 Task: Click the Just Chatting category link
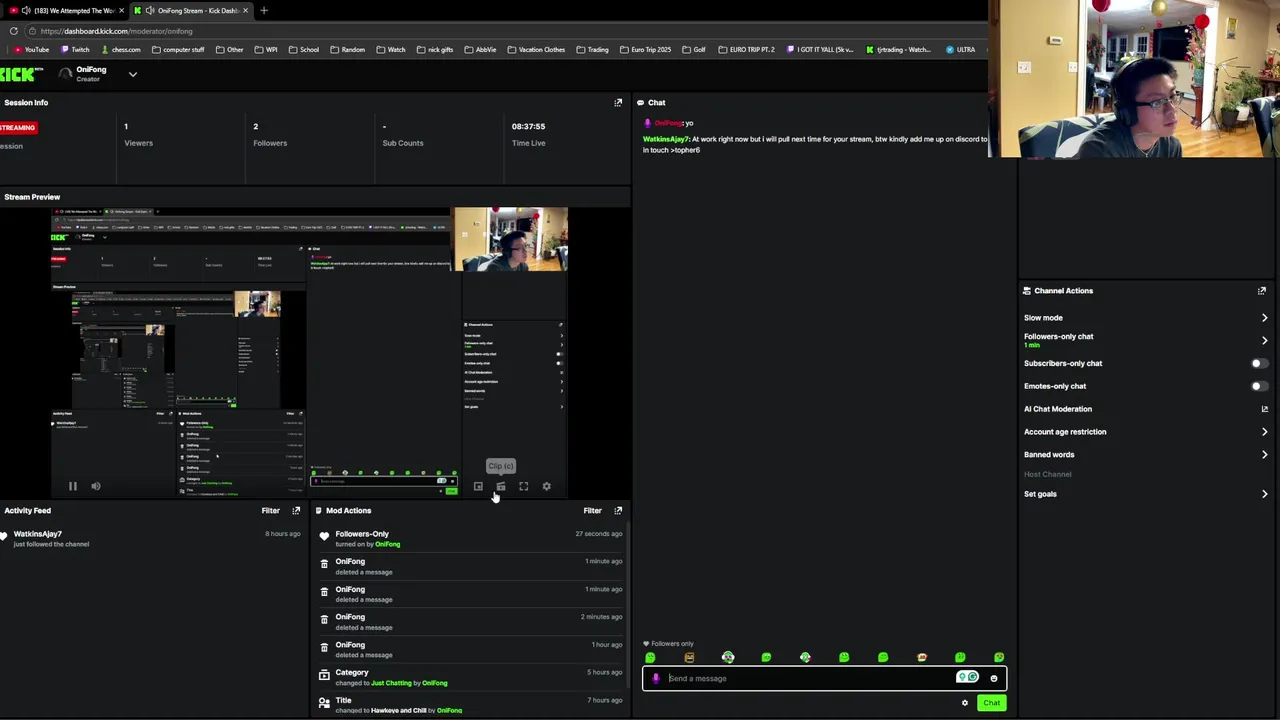[x=391, y=683]
